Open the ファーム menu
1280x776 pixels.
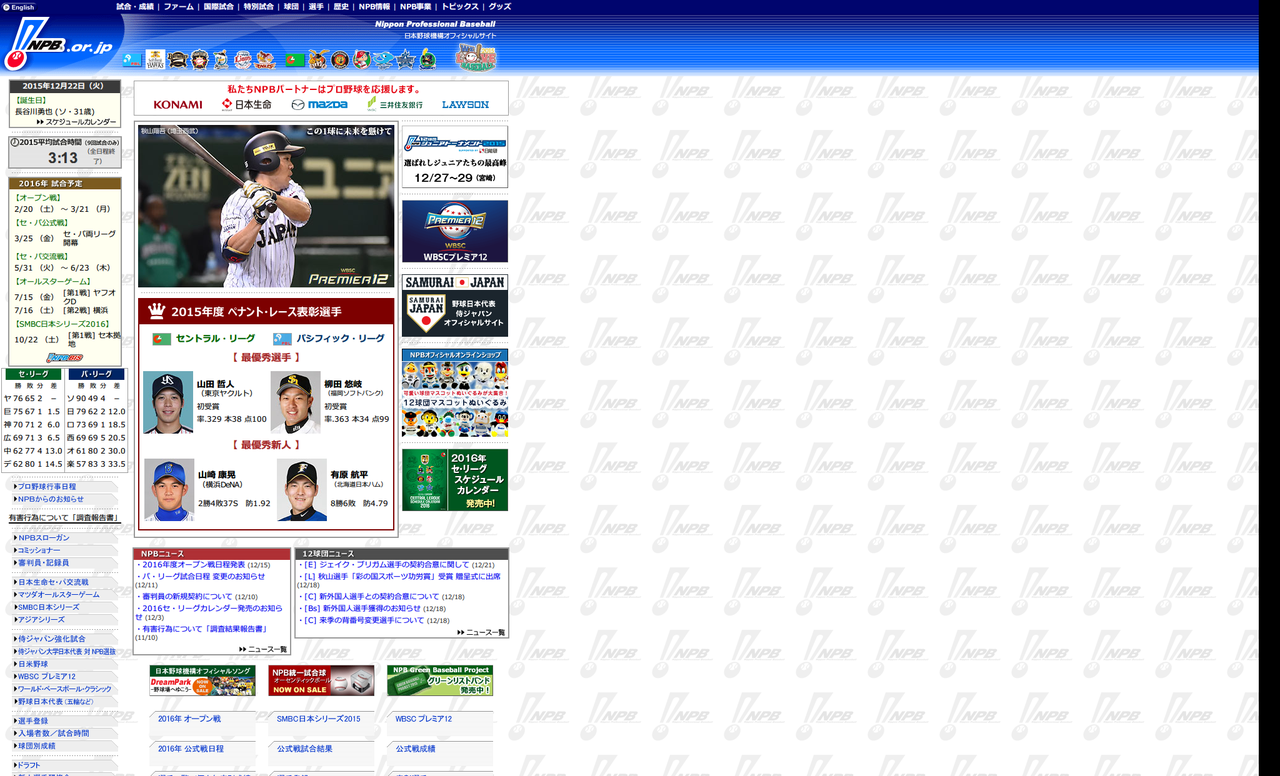click(x=179, y=7)
